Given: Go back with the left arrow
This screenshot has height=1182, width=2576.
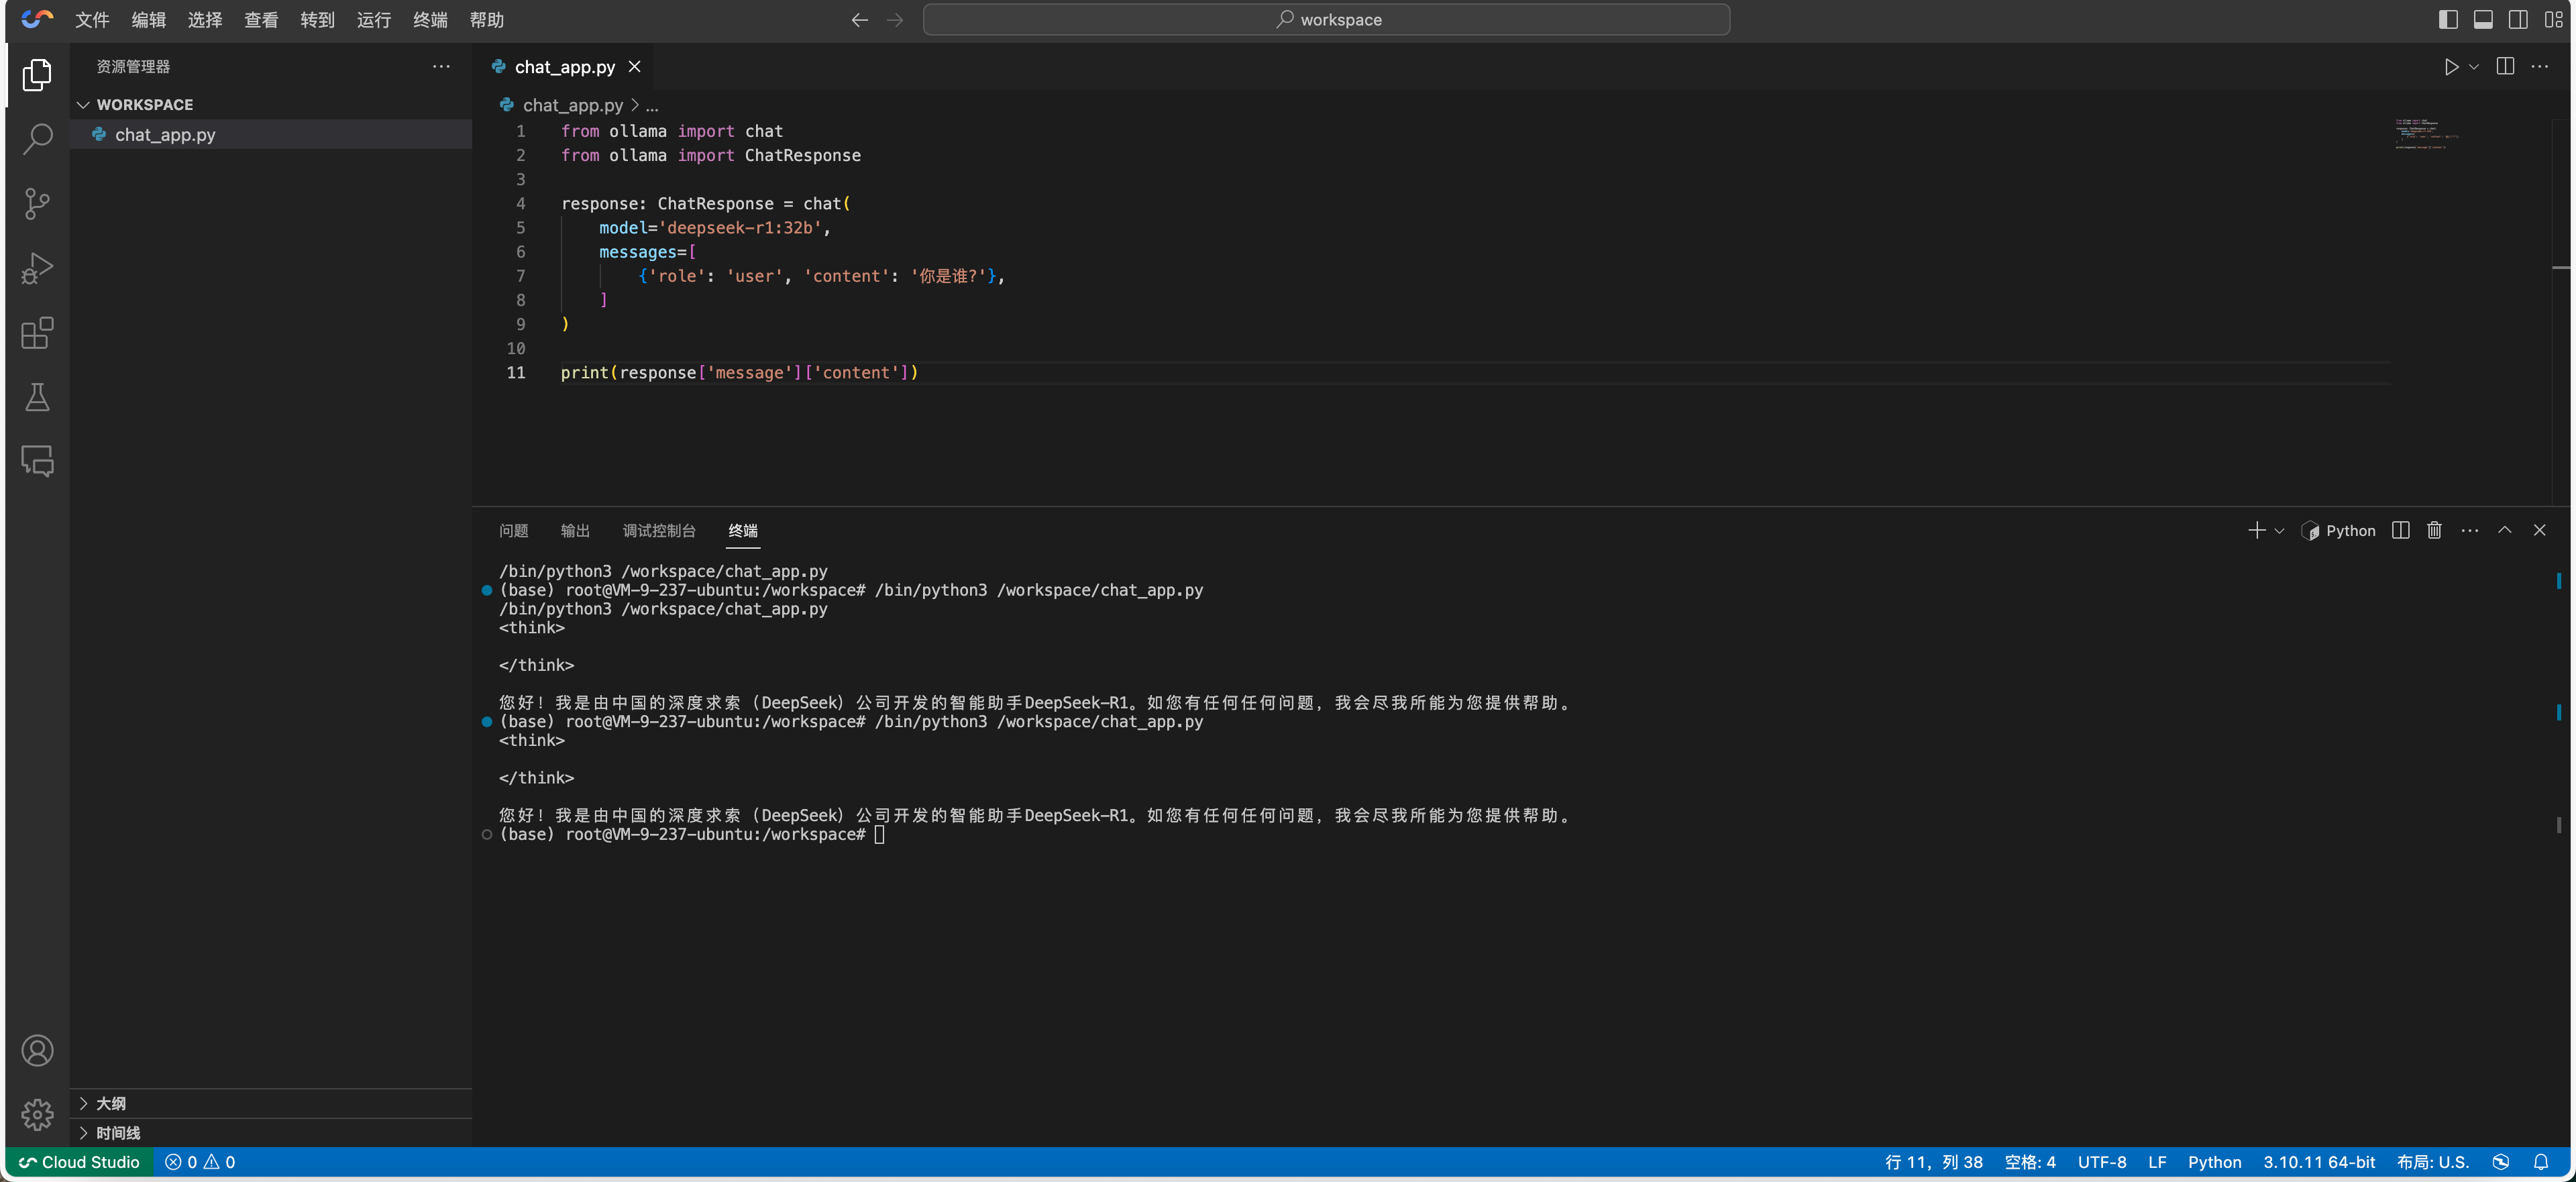Looking at the screenshot, I should click(859, 20).
